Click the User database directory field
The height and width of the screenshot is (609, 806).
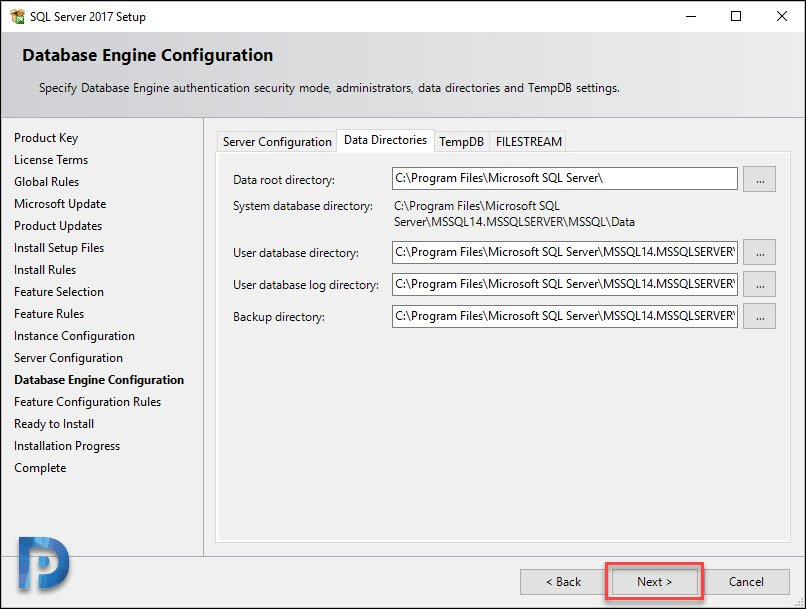564,252
